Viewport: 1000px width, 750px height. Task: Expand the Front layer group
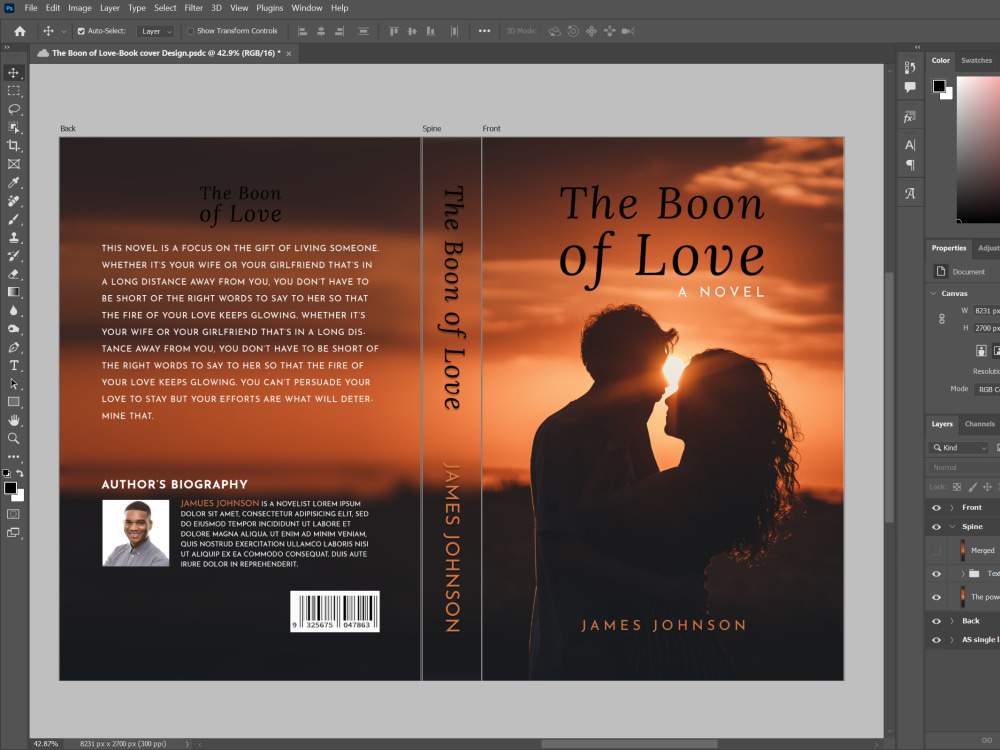click(951, 507)
